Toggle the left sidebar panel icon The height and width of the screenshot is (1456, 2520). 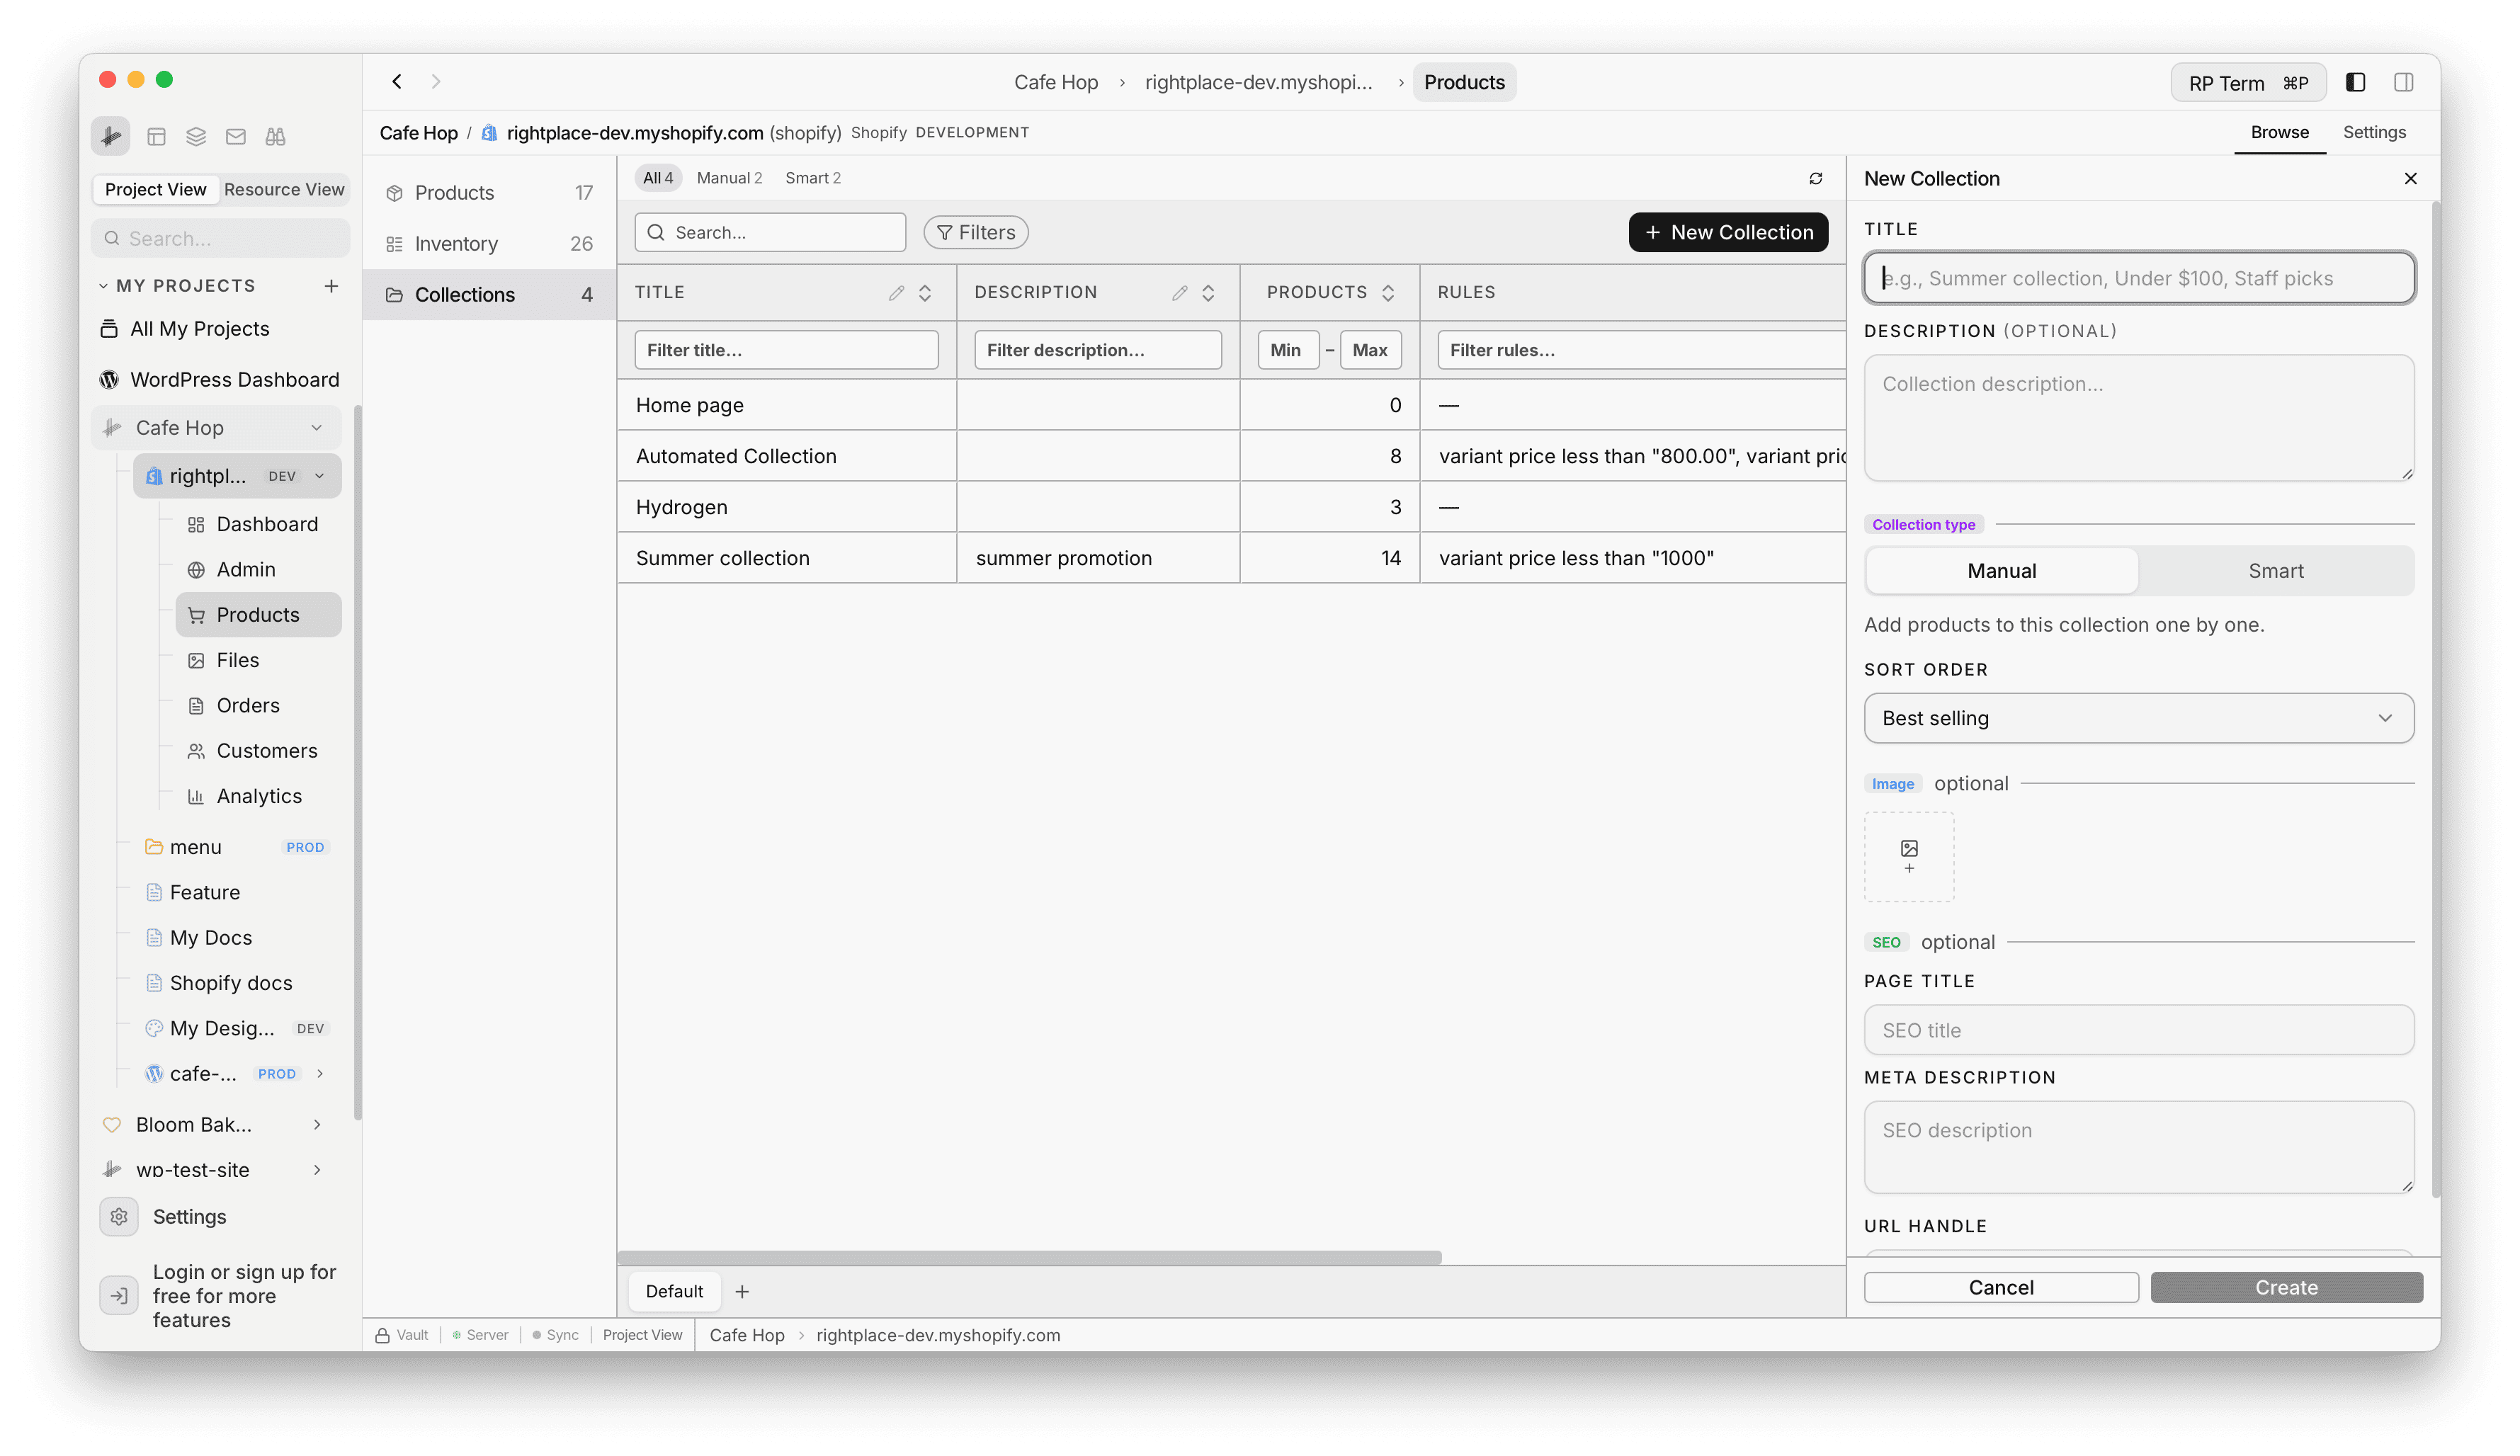click(x=2357, y=82)
